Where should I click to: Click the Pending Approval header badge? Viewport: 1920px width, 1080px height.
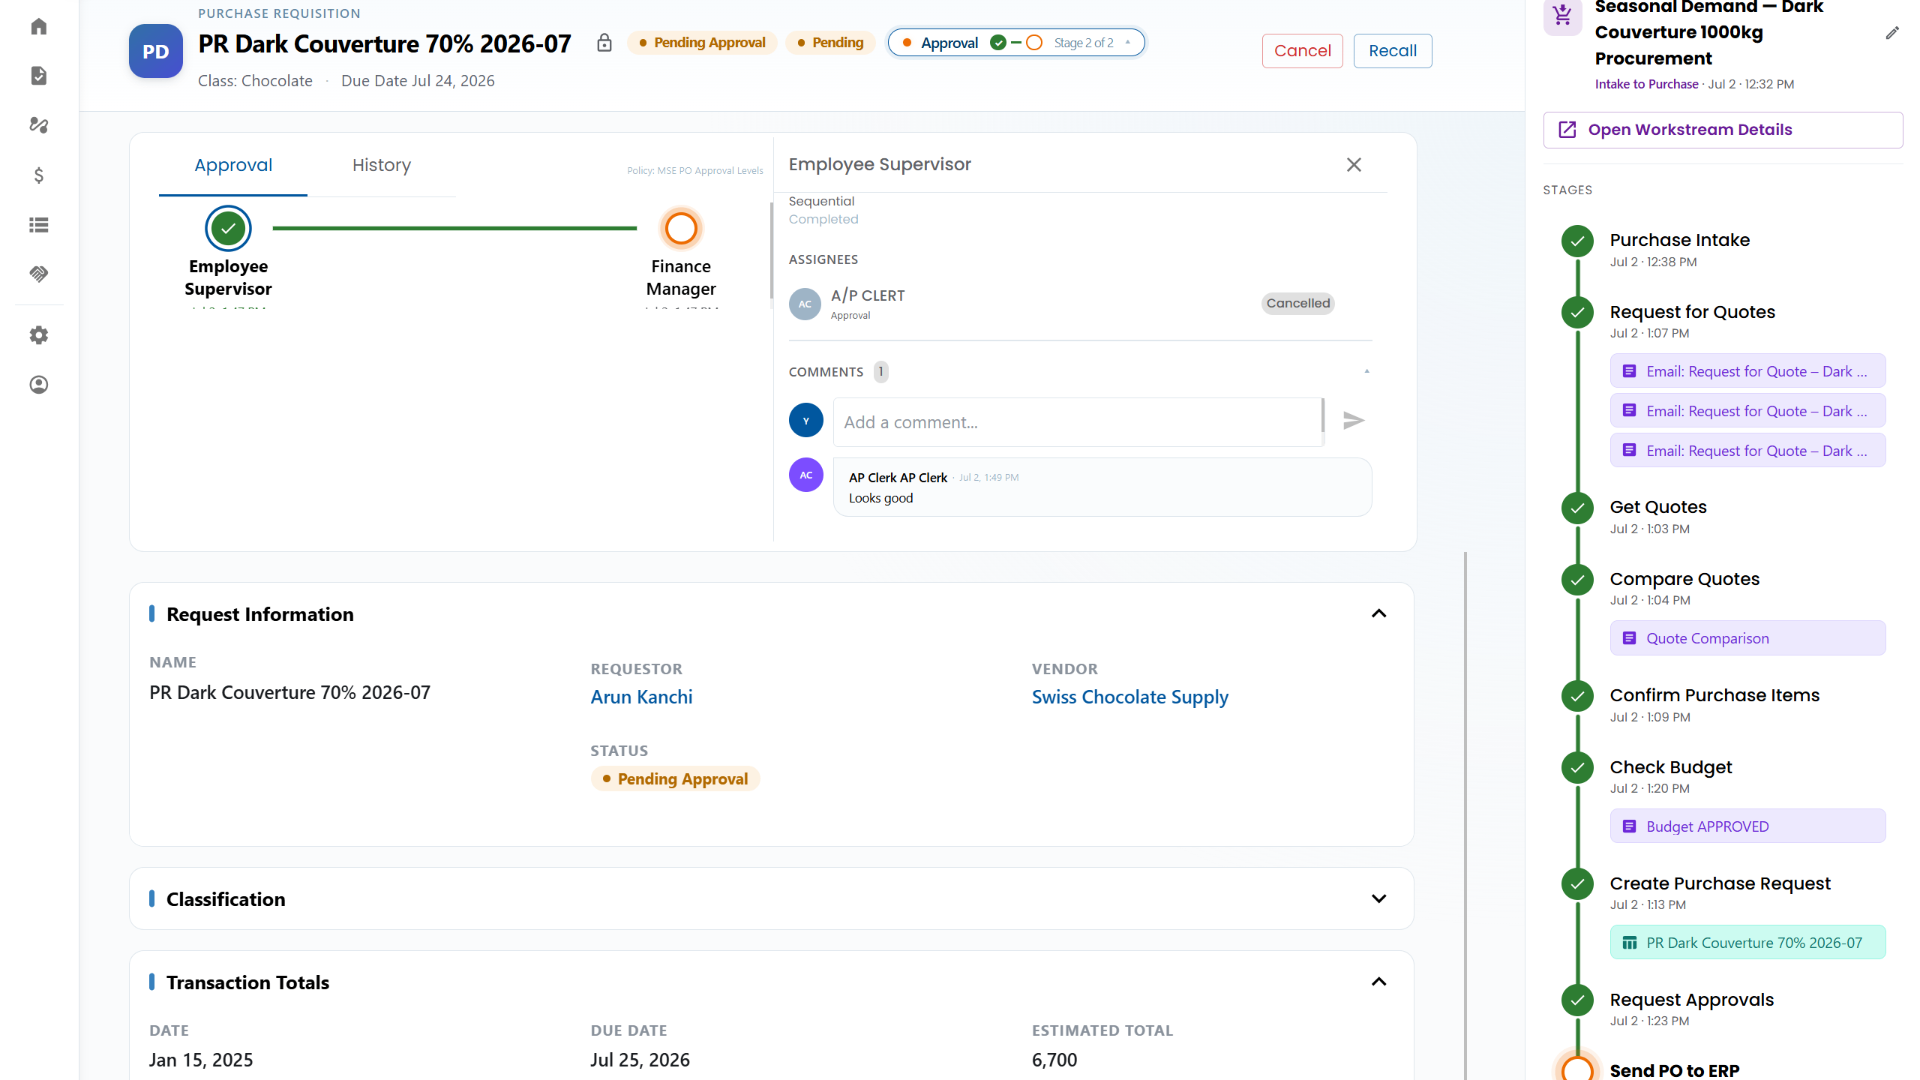pyautogui.click(x=702, y=43)
